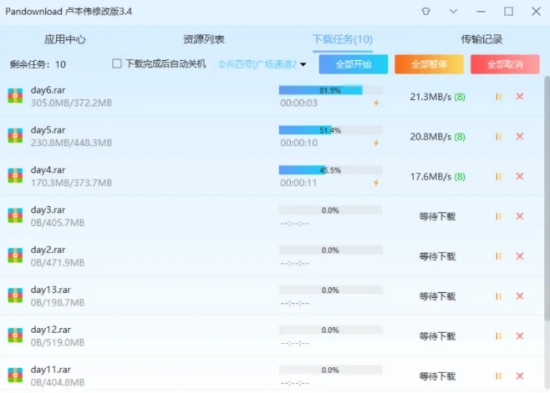This screenshot has width=550, height=393.
Task: Select the day12.rar file name
Action: point(51,330)
